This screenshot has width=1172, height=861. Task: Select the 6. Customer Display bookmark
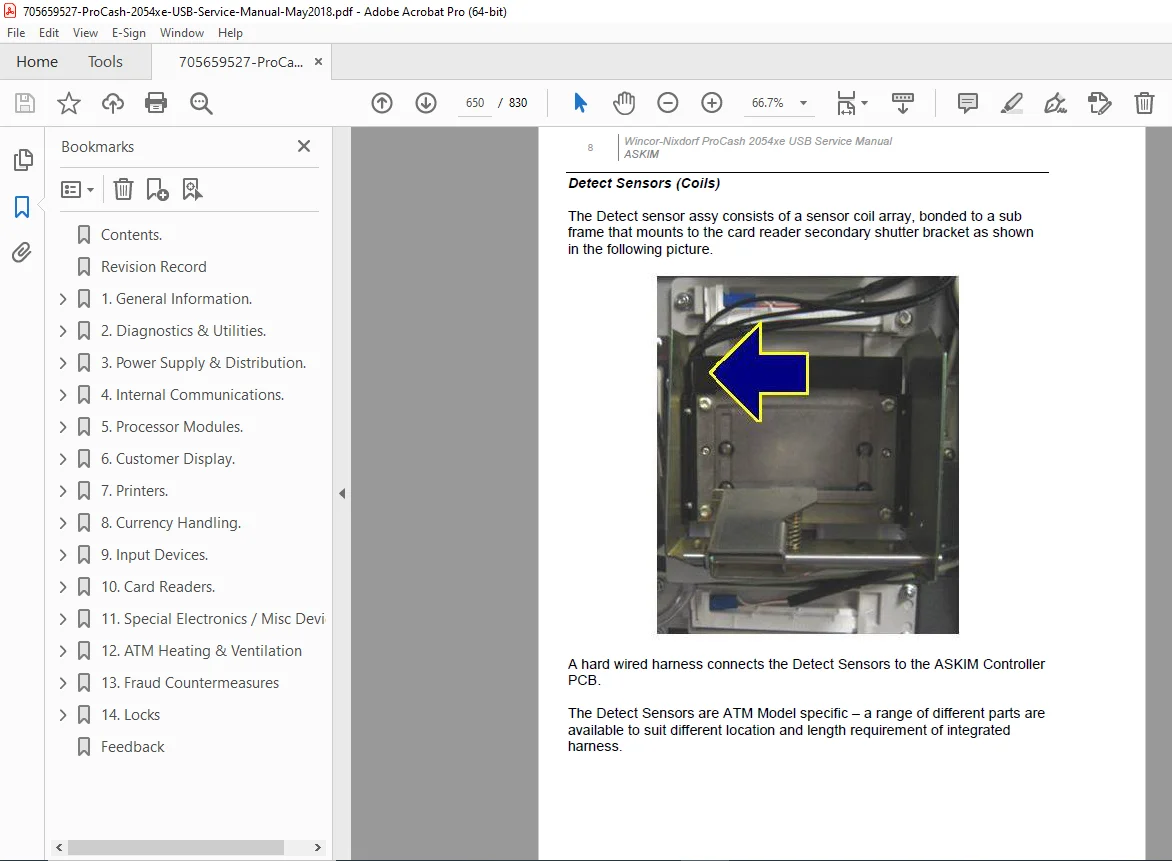[167, 459]
